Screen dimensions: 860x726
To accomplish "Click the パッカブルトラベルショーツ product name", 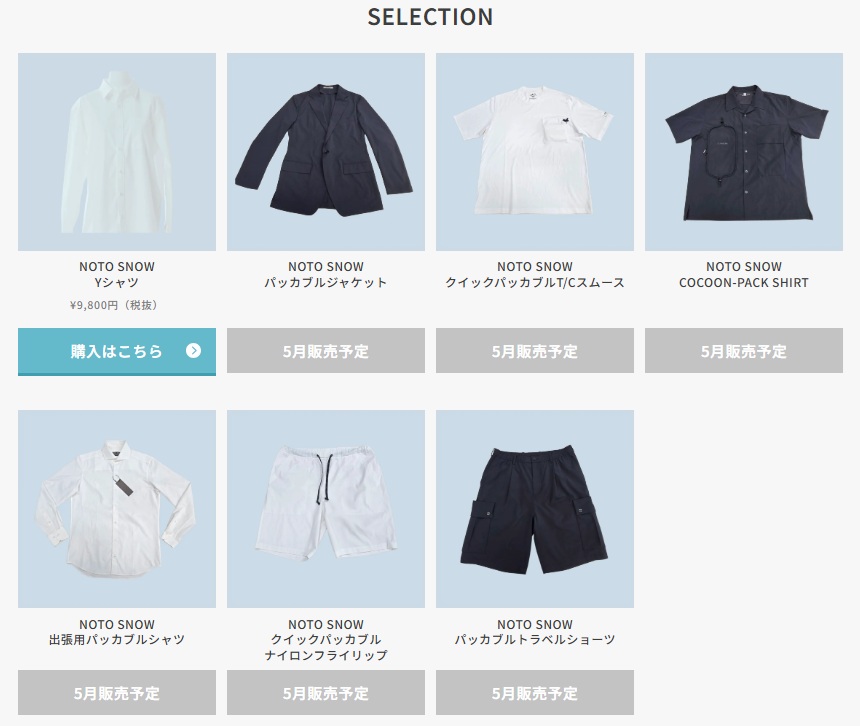I will tap(535, 640).
